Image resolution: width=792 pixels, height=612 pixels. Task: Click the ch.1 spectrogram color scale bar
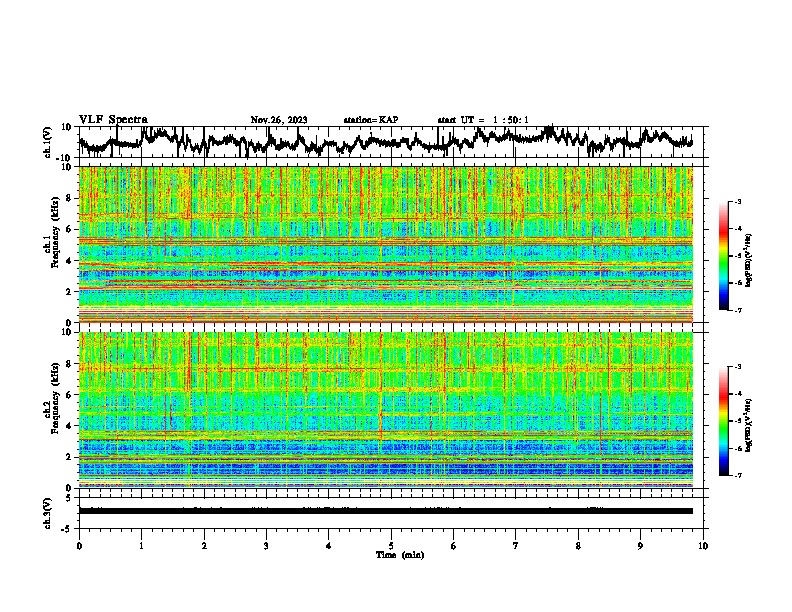pyautogui.click(x=723, y=256)
